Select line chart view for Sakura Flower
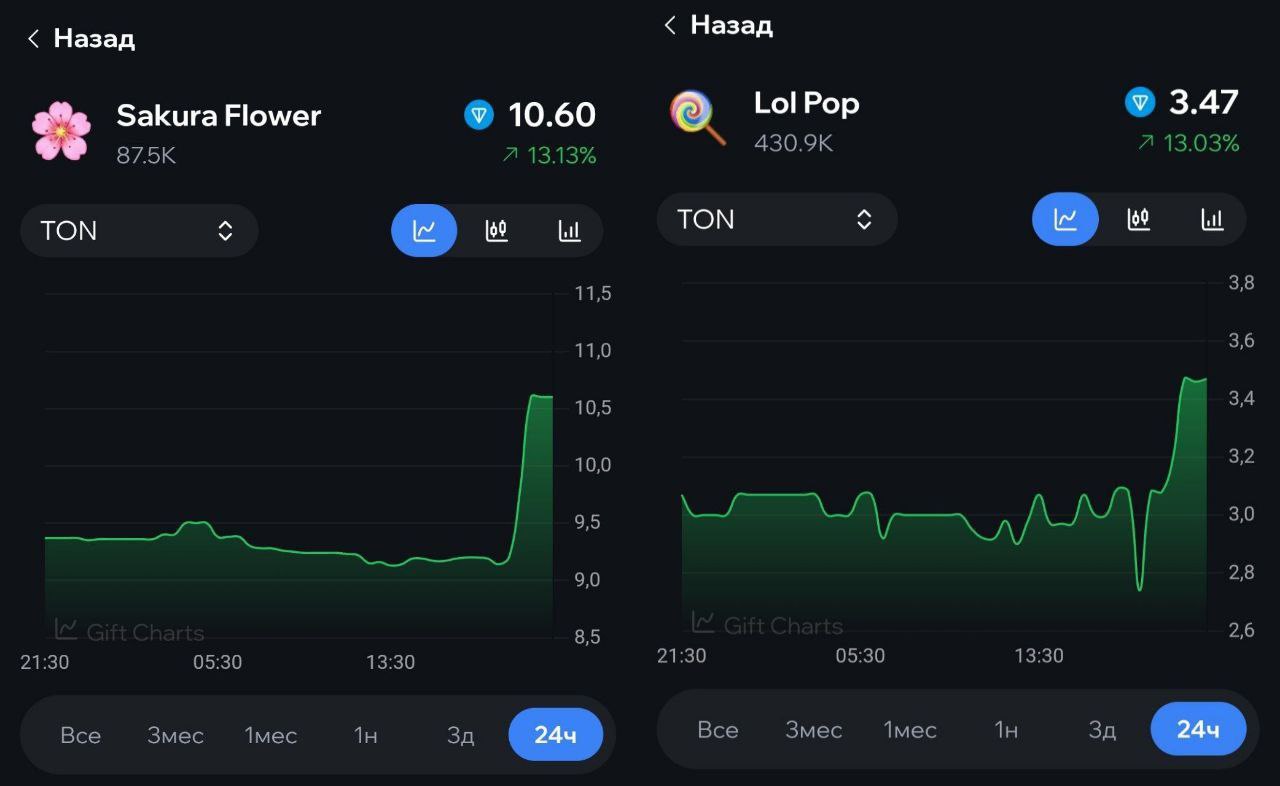 (x=424, y=231)
